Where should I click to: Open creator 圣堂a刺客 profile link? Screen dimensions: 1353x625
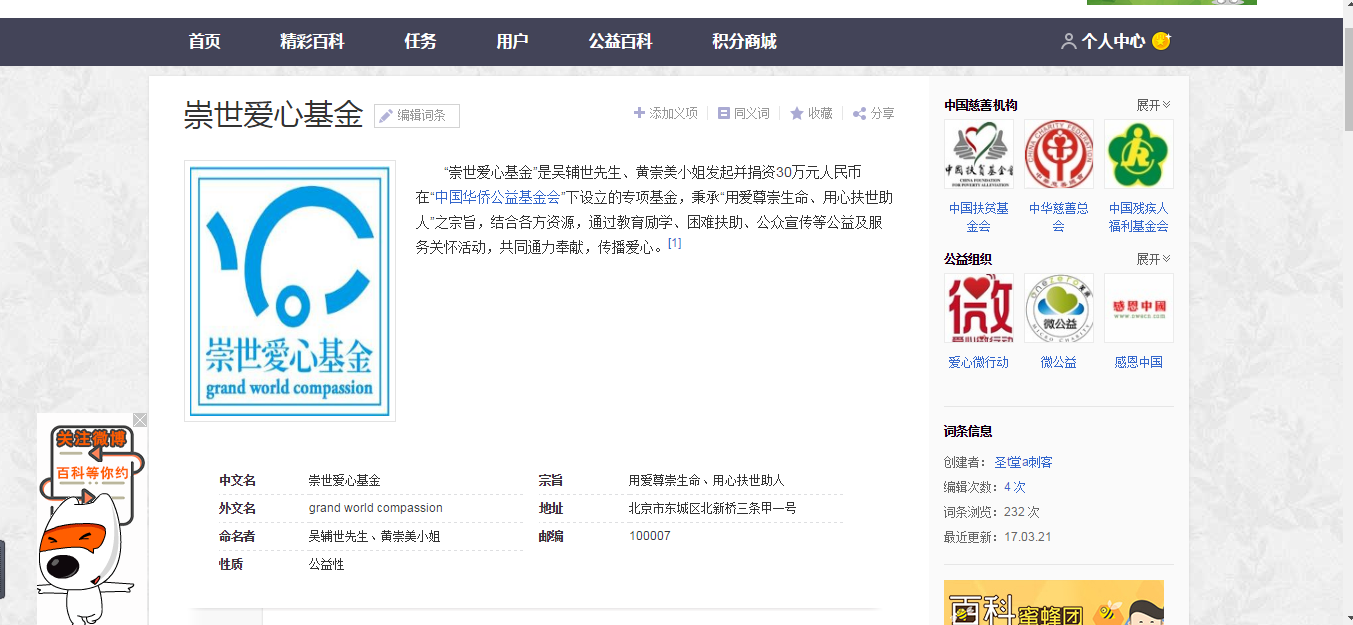(x=1023, y=462)
